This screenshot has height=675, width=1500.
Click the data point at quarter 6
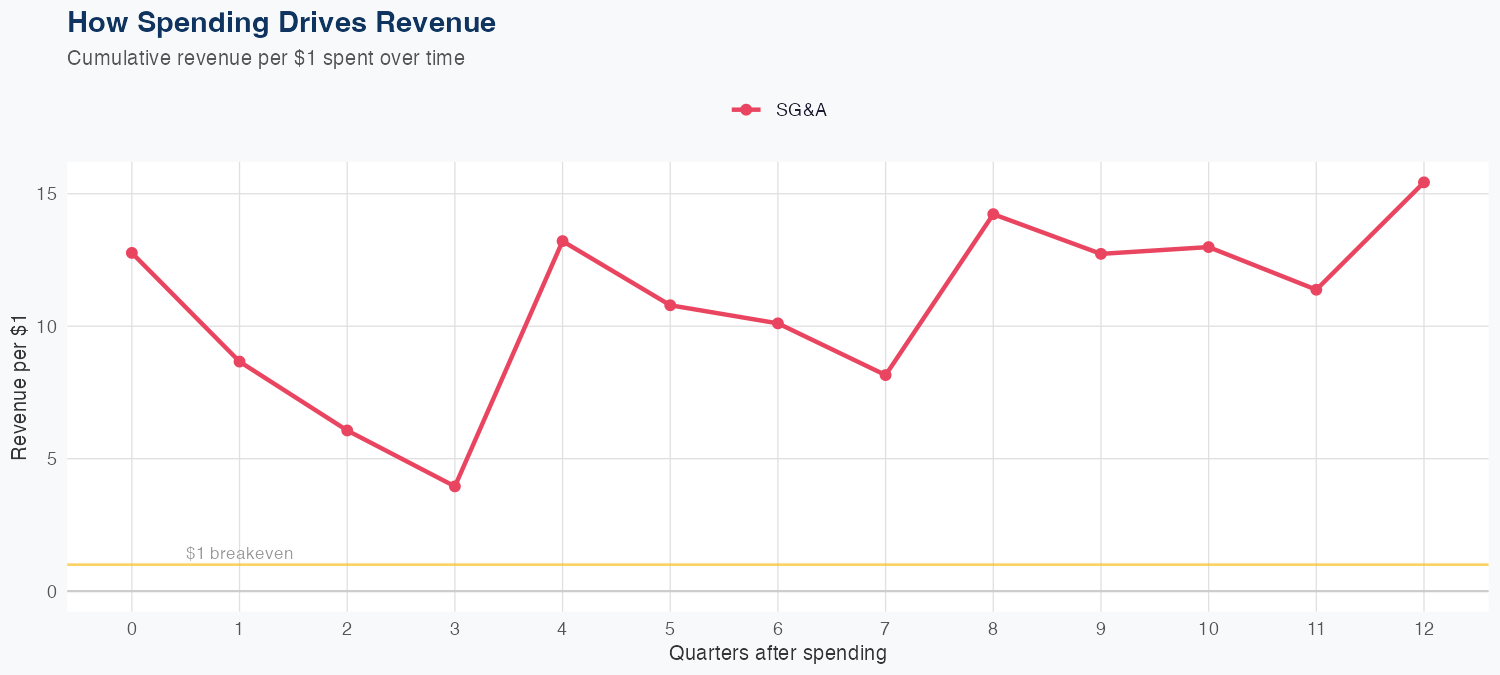778,323
